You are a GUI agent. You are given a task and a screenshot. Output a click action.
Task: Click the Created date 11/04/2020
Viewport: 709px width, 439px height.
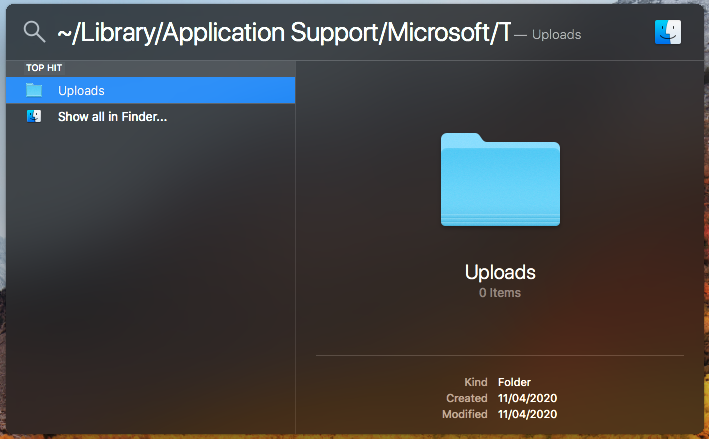527,398
